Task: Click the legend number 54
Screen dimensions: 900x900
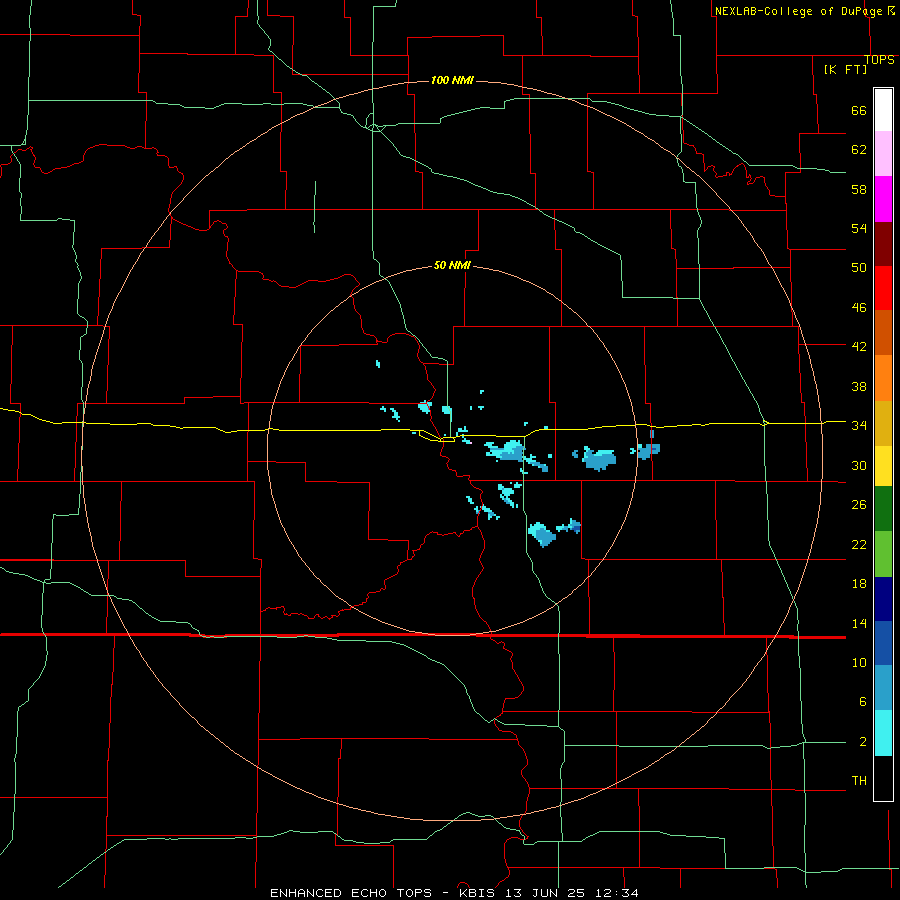Action: [x=859, y=228]
